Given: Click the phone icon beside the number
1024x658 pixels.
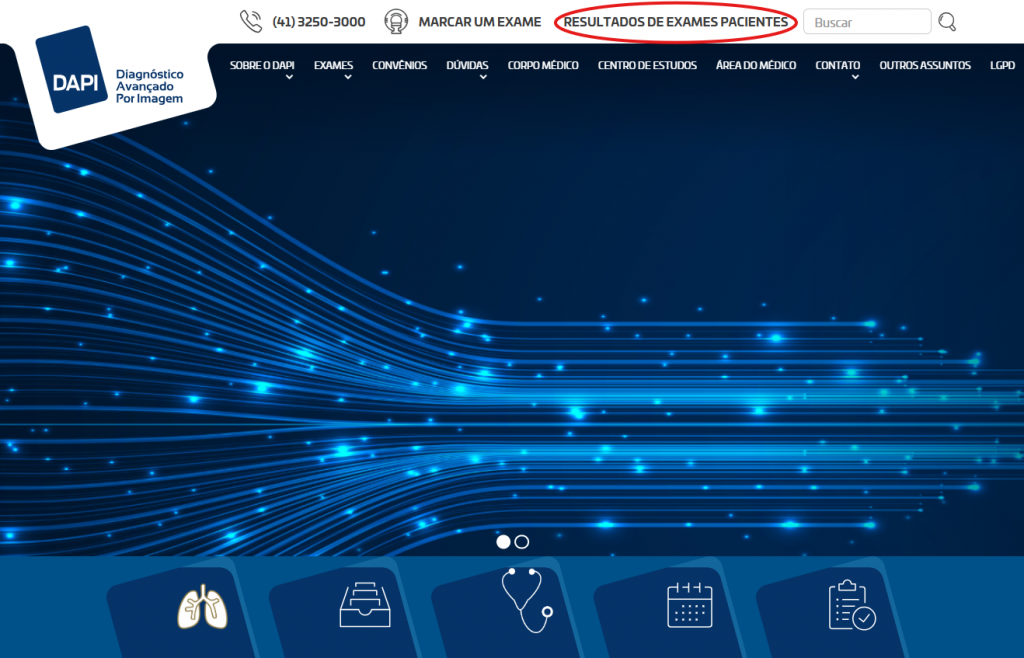Looking at the screenshot, I should tap(250, 21).
